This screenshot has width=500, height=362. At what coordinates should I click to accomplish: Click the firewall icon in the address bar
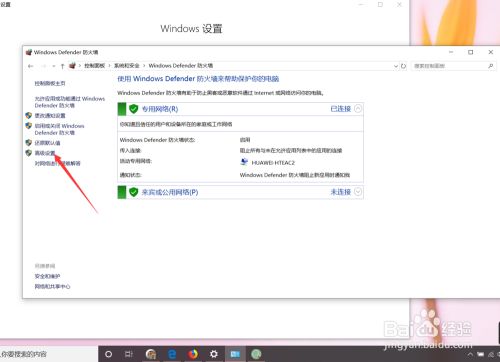click(72, 66)
